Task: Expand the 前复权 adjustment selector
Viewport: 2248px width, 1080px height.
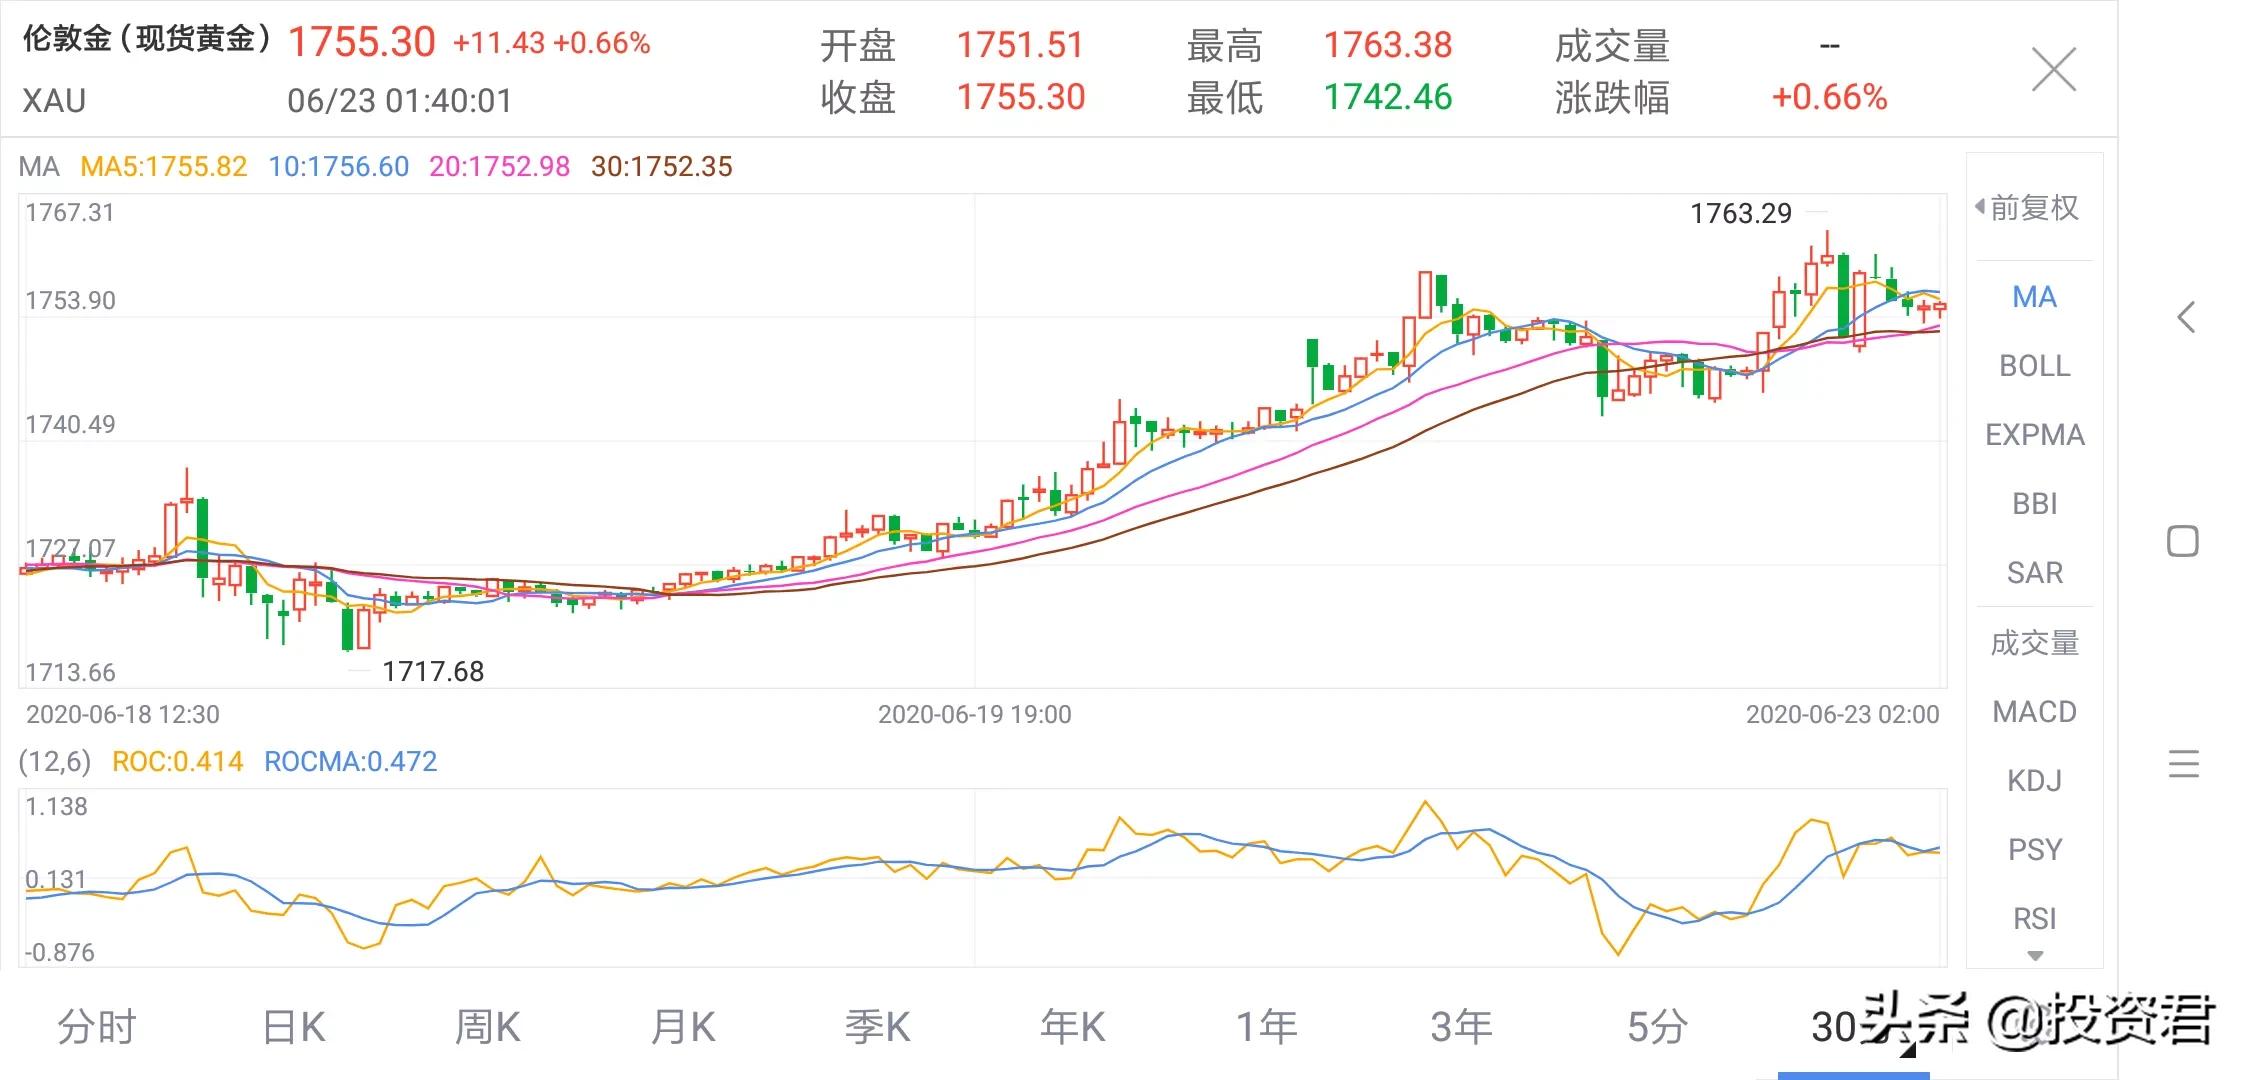Action: [2027, 208]
